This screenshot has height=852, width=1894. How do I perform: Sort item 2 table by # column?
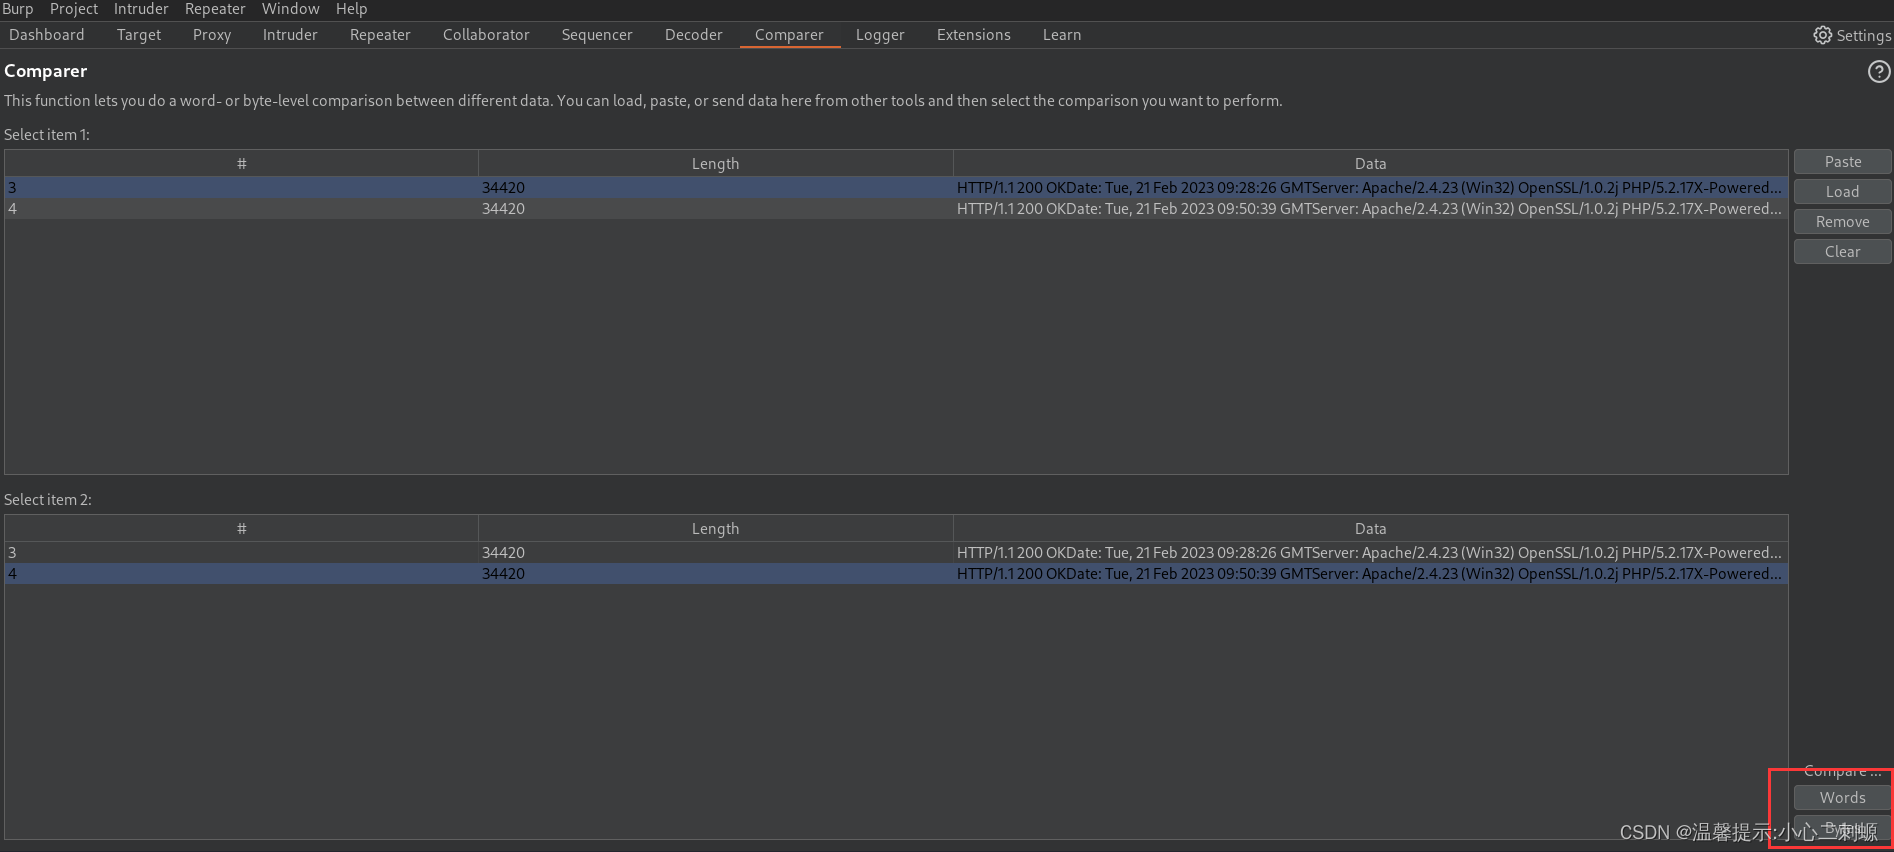click(241, 529)
